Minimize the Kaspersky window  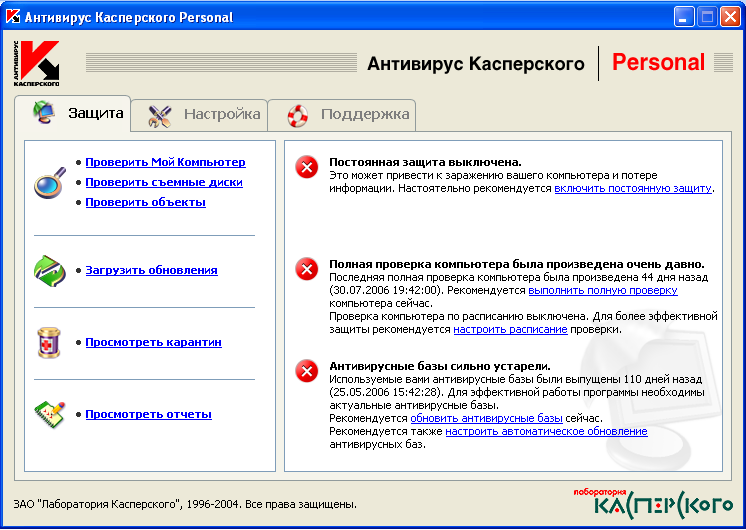[x=684, y=17]
